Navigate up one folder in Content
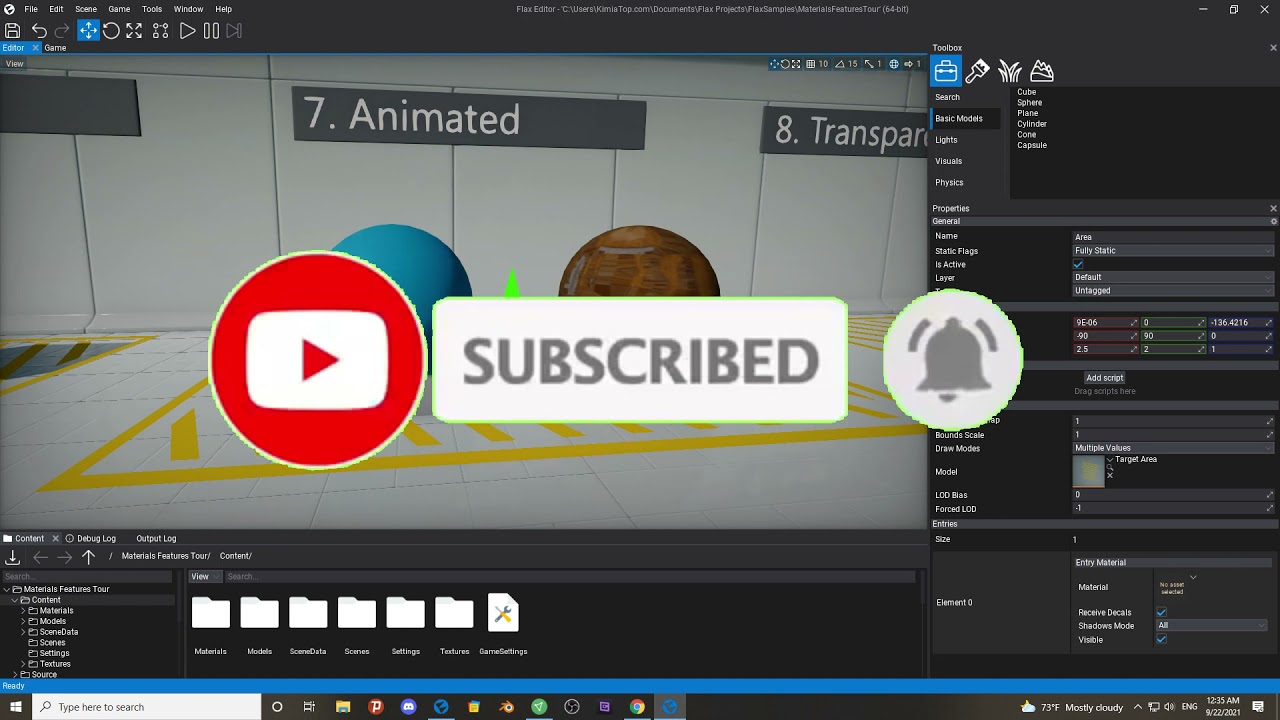1280x720 pixels. coord(88,557)
